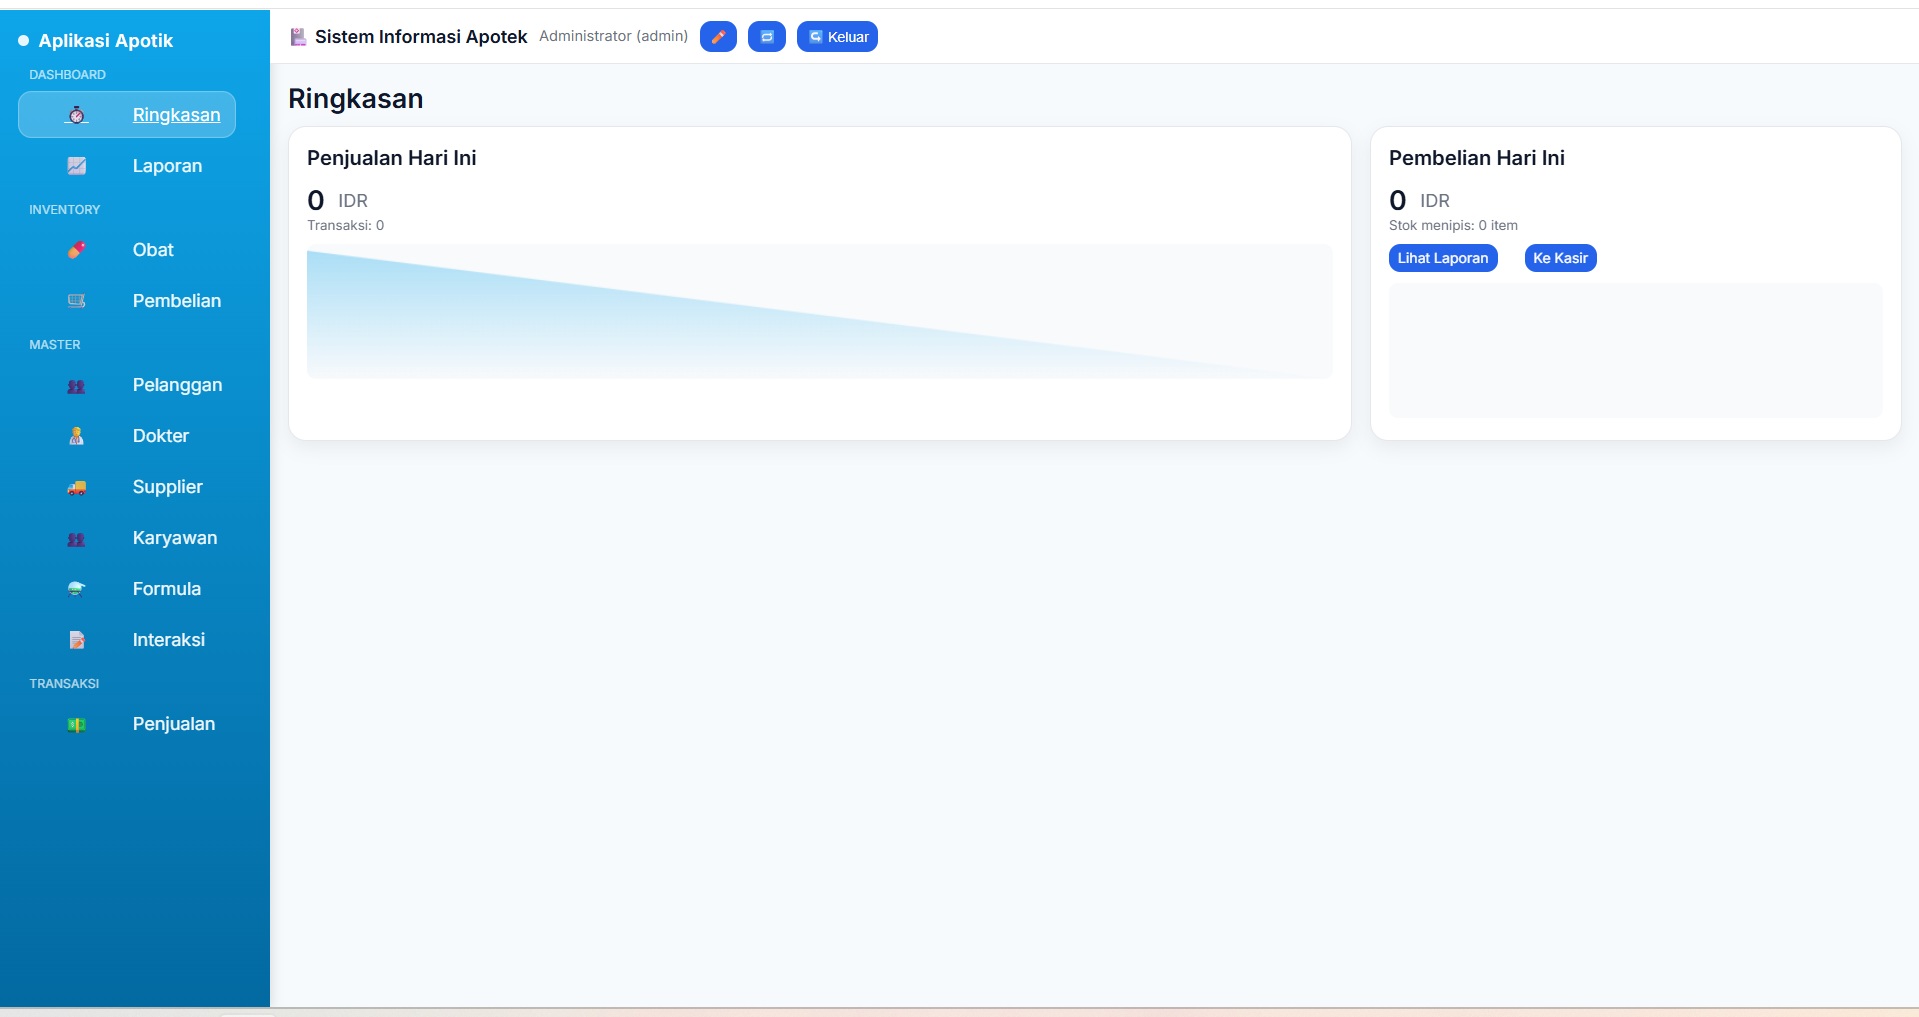The width and height of the screenshot is (1919, 1017).
Task: Click the Penjualan Hari Ini chart area
Action: 819,312
